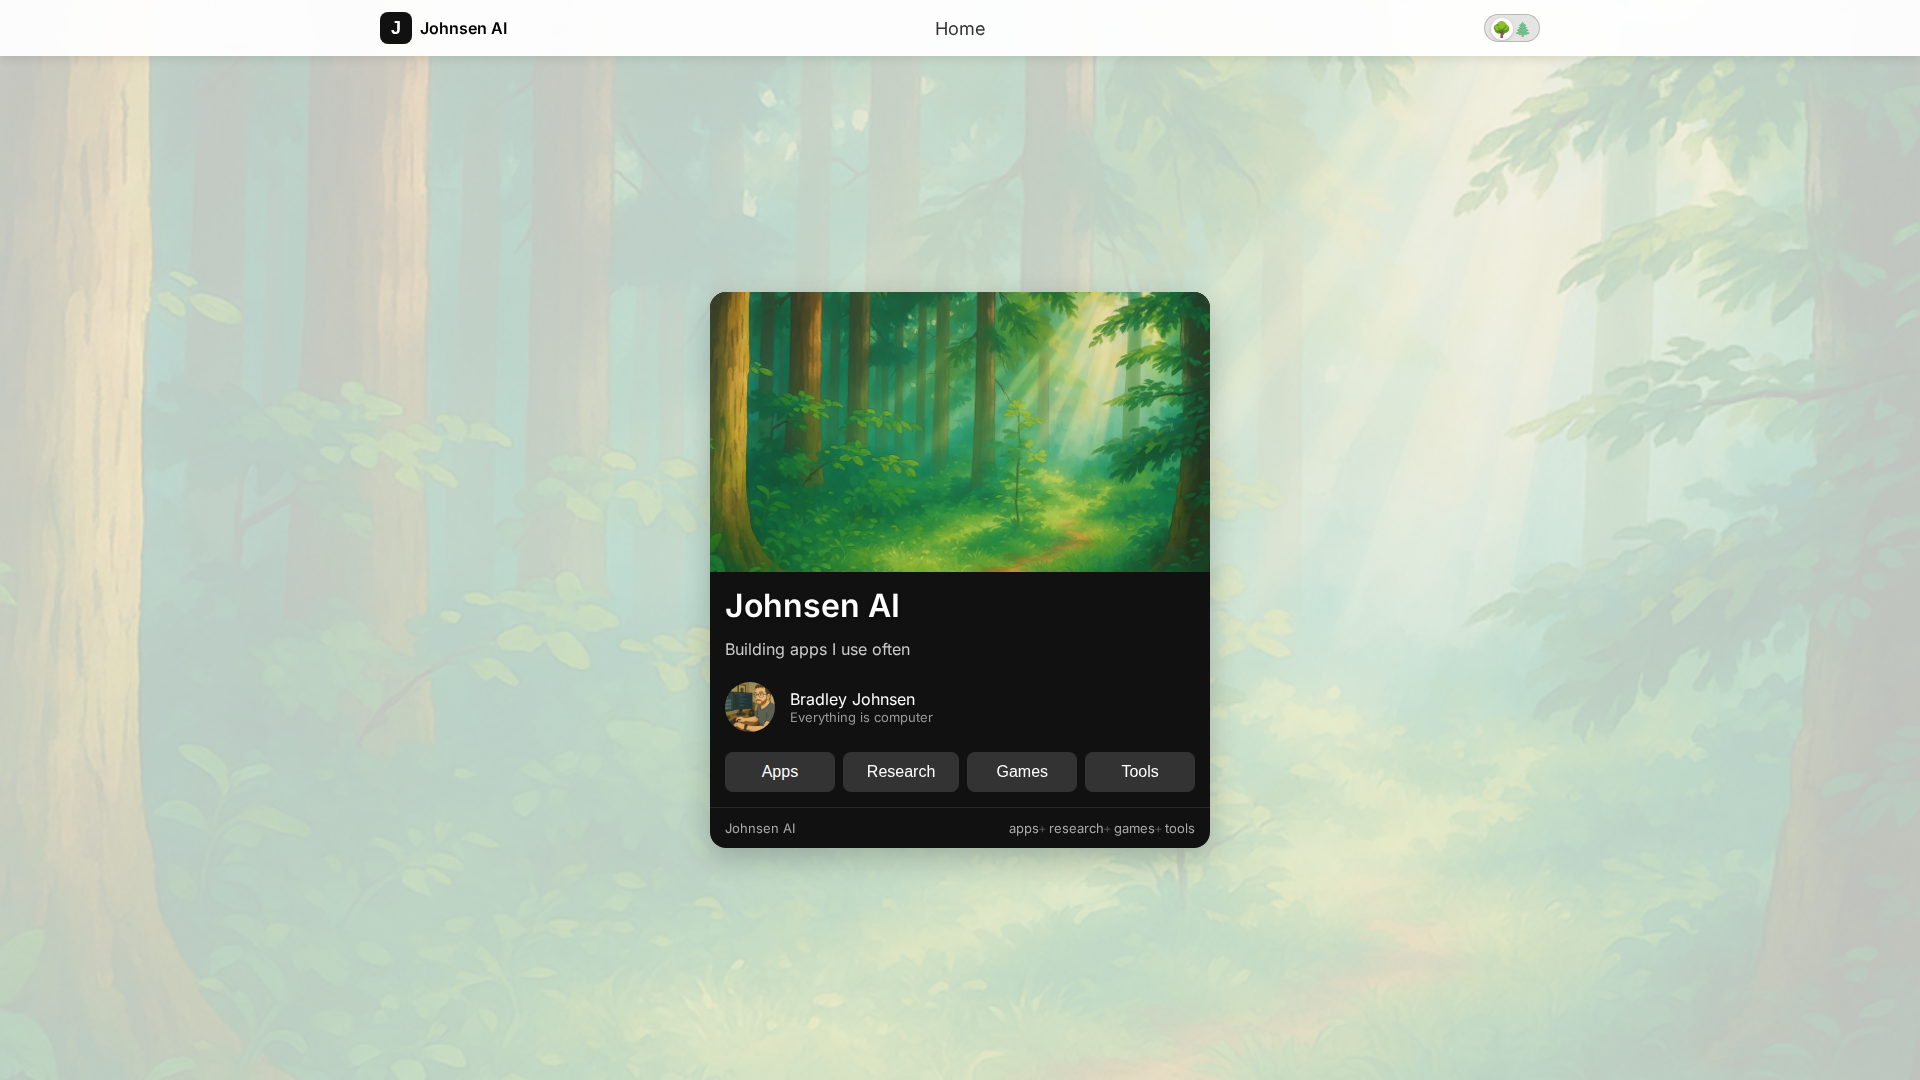Open the Home navigation link
The width and height of the screenshot is (1920, 1080).
(960, 28)
